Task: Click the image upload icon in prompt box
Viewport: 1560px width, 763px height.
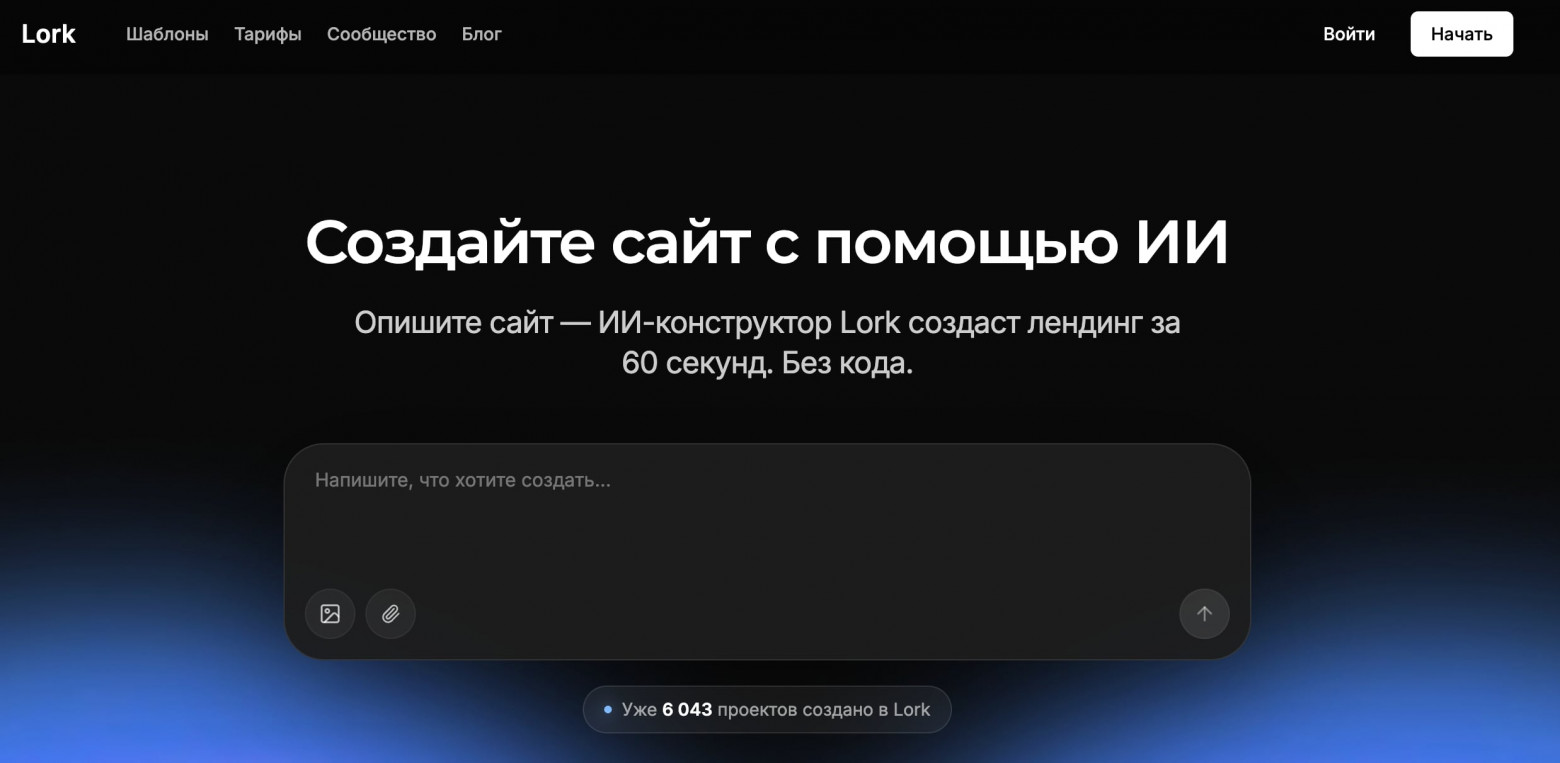Action: point(330,614)
